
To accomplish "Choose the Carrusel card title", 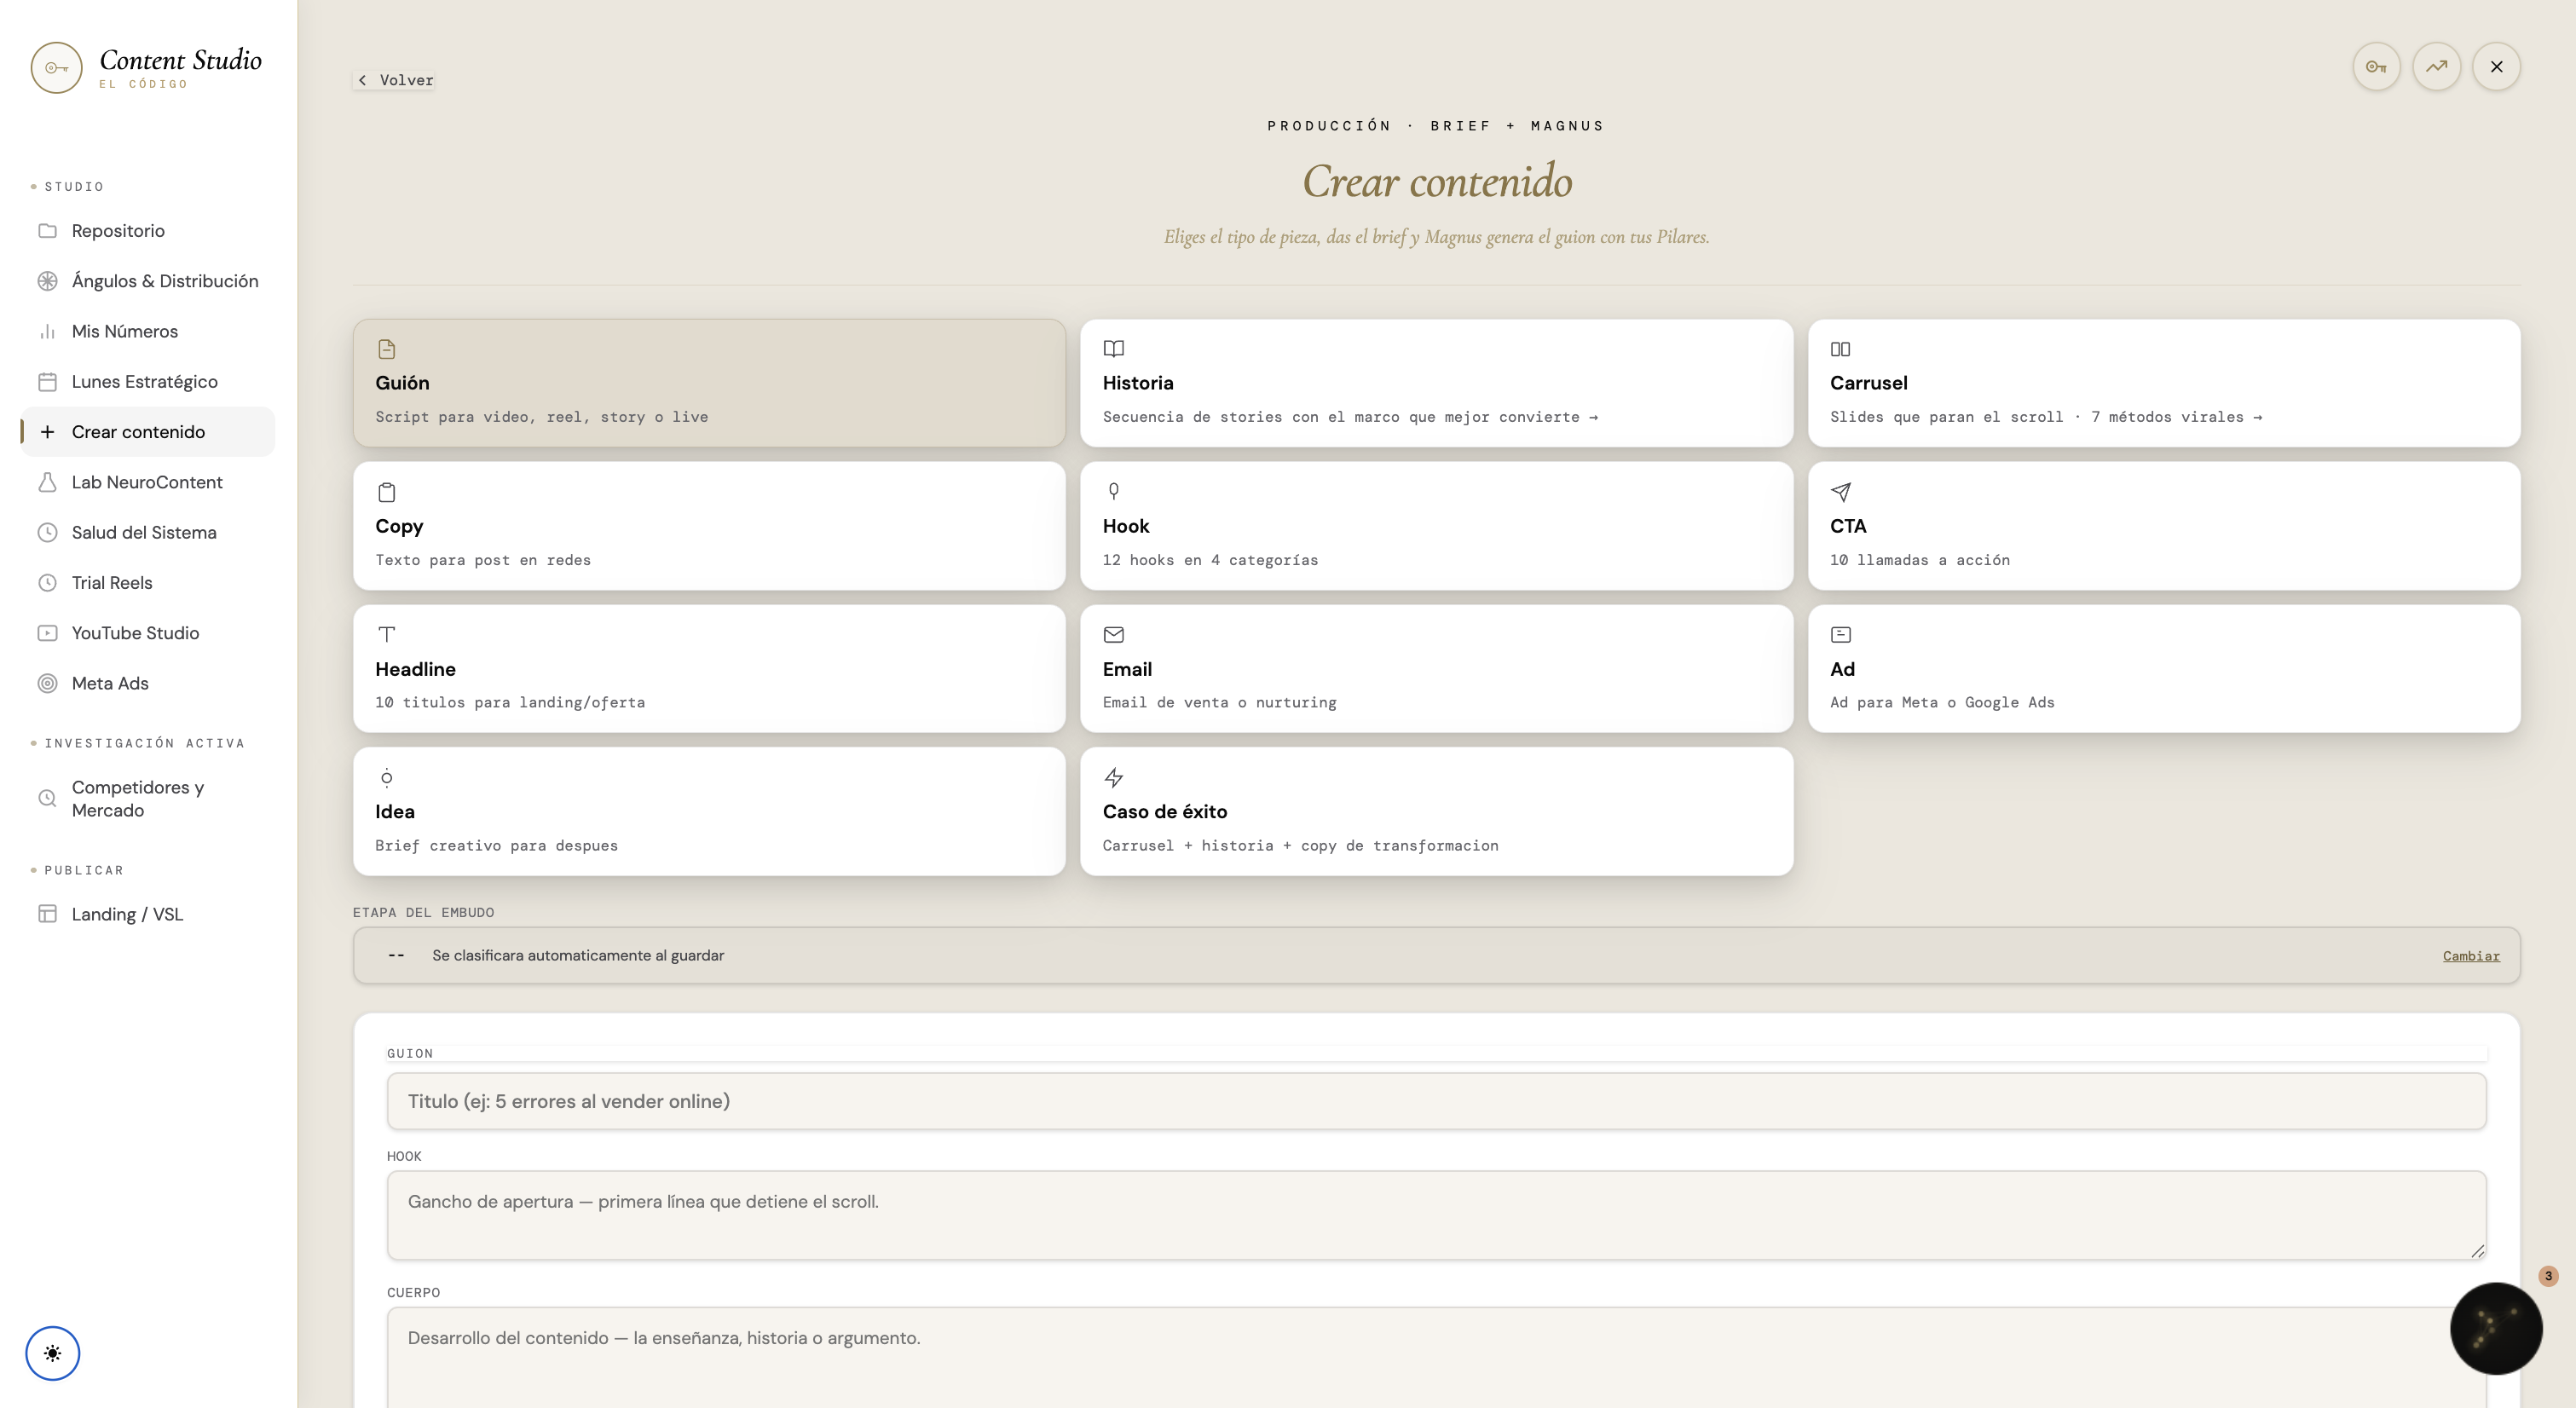I will point(1868,383).
